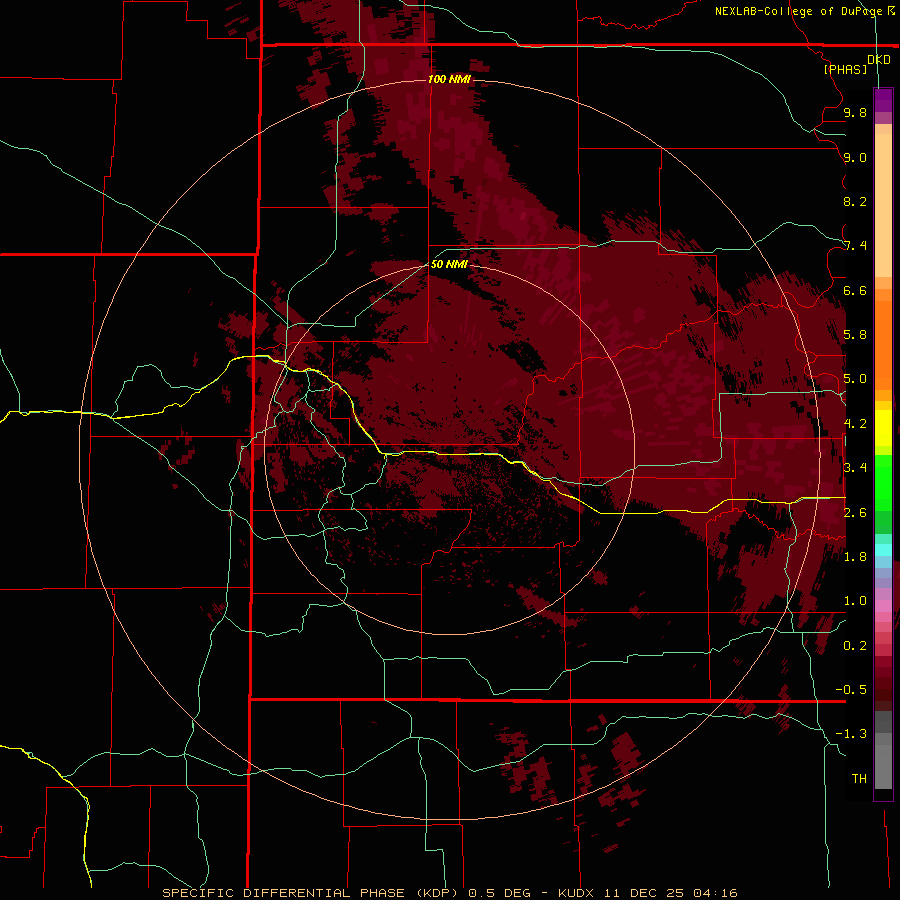The image size is (900, 900).
Task: Click the 7.4 value on the scale
Action: pos(855,246)
